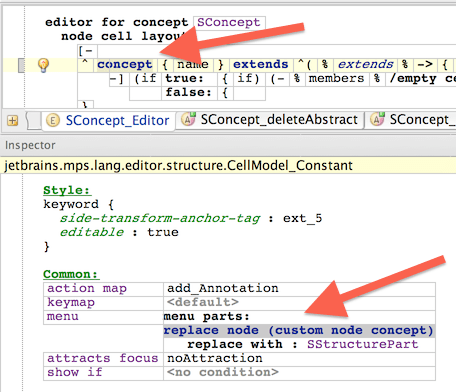Click the 'members' collection cell
Viewport: 456px width, 392px height.
click(x=336, y=79)
